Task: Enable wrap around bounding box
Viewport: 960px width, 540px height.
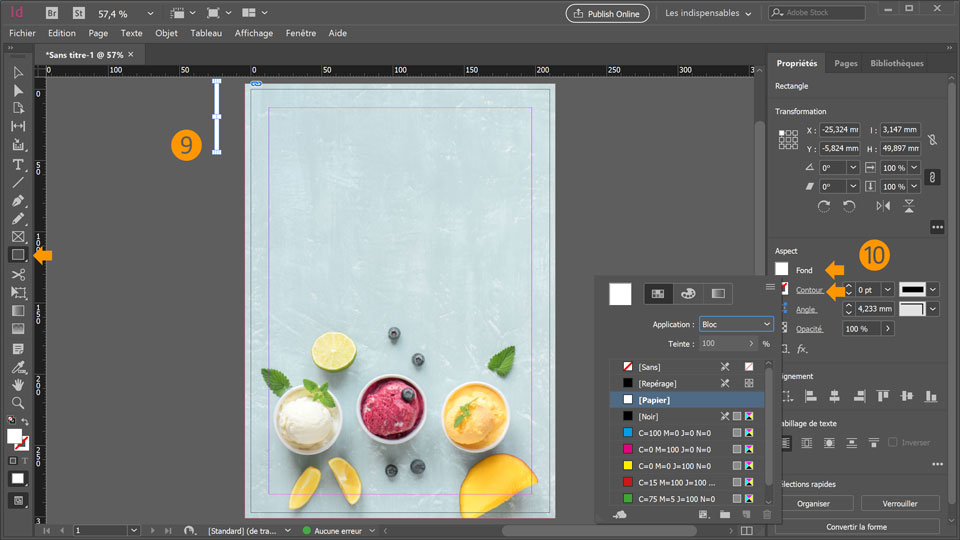Action: pos(807,443)
